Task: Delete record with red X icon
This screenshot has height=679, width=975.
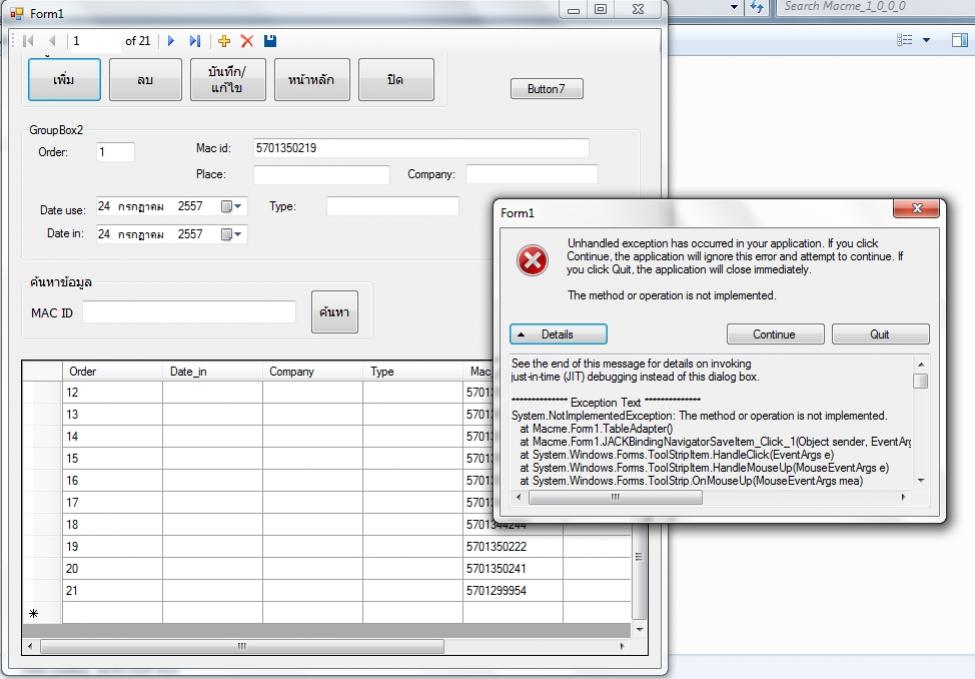Action: [x=247, y=41]
